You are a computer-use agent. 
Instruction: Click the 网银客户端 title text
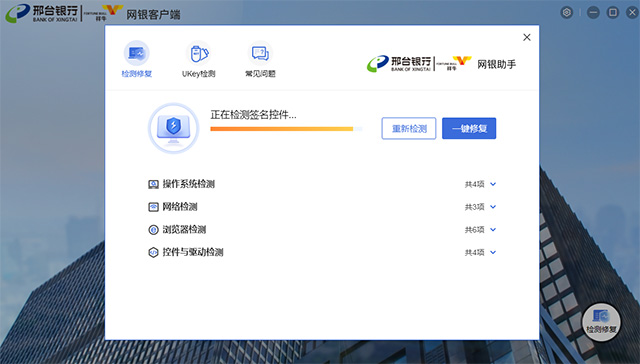[153, 15]
